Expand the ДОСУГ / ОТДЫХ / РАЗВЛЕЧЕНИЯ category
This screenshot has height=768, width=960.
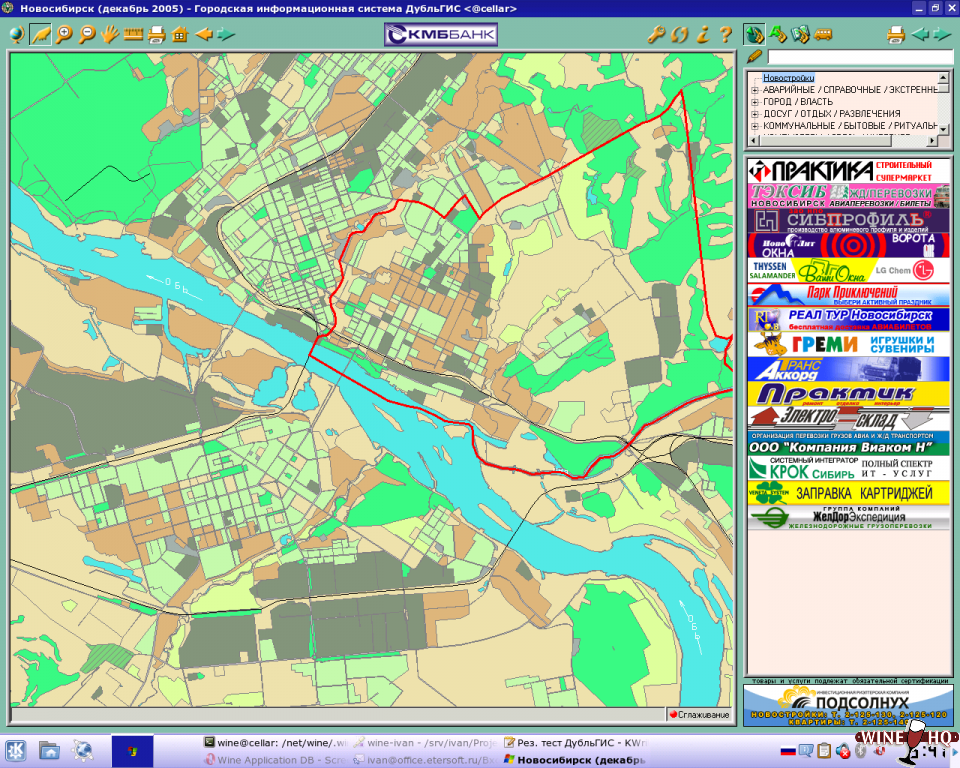[x=755, y=114]
